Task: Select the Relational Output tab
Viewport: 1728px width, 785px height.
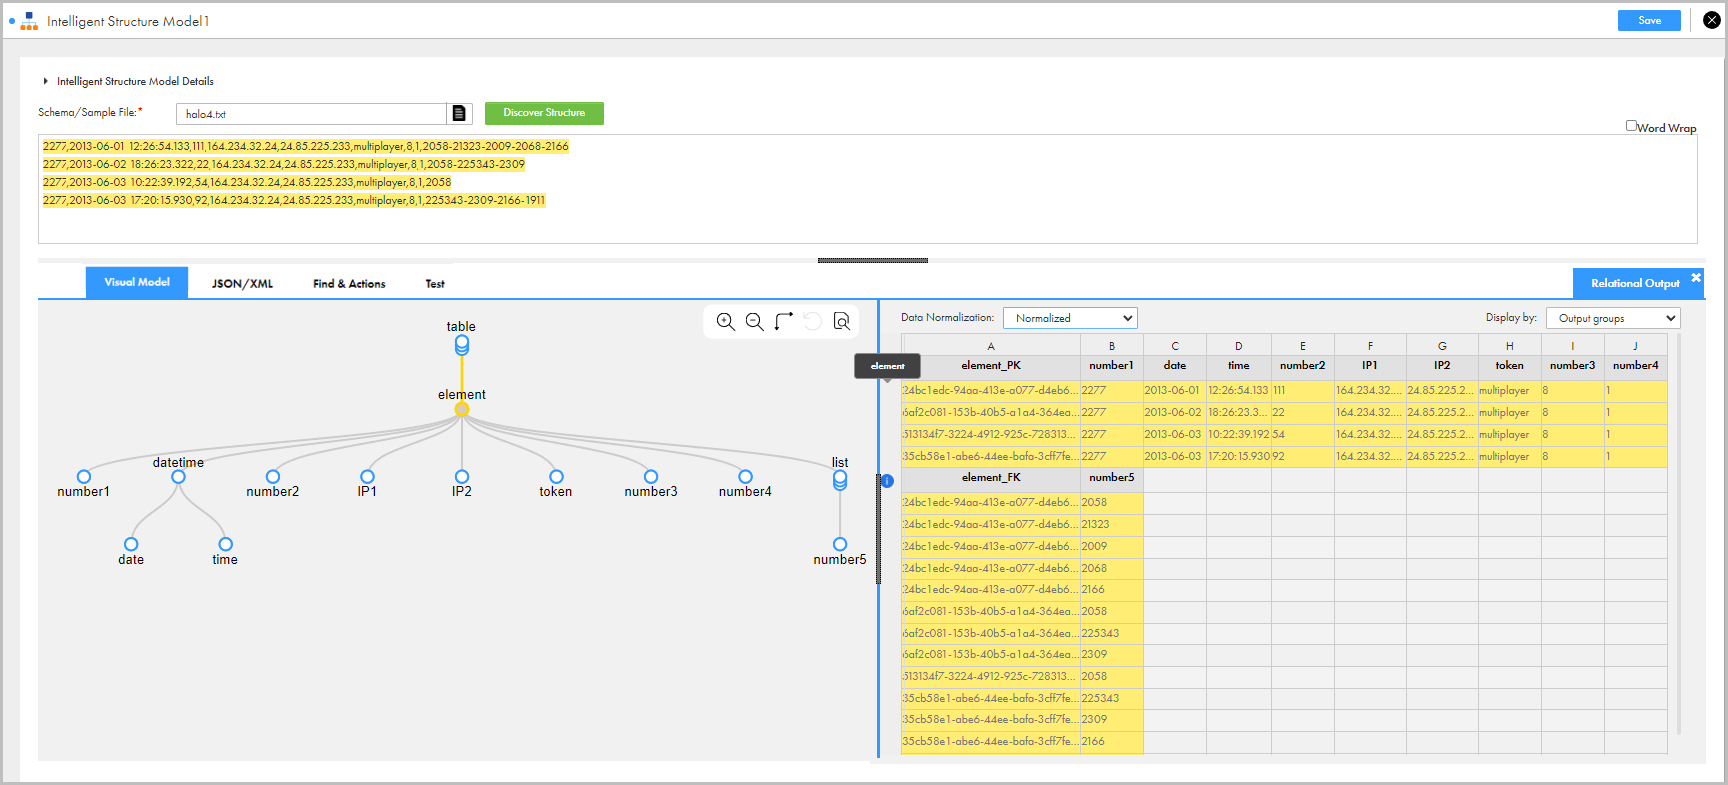Action: [x=1635, y=283]
